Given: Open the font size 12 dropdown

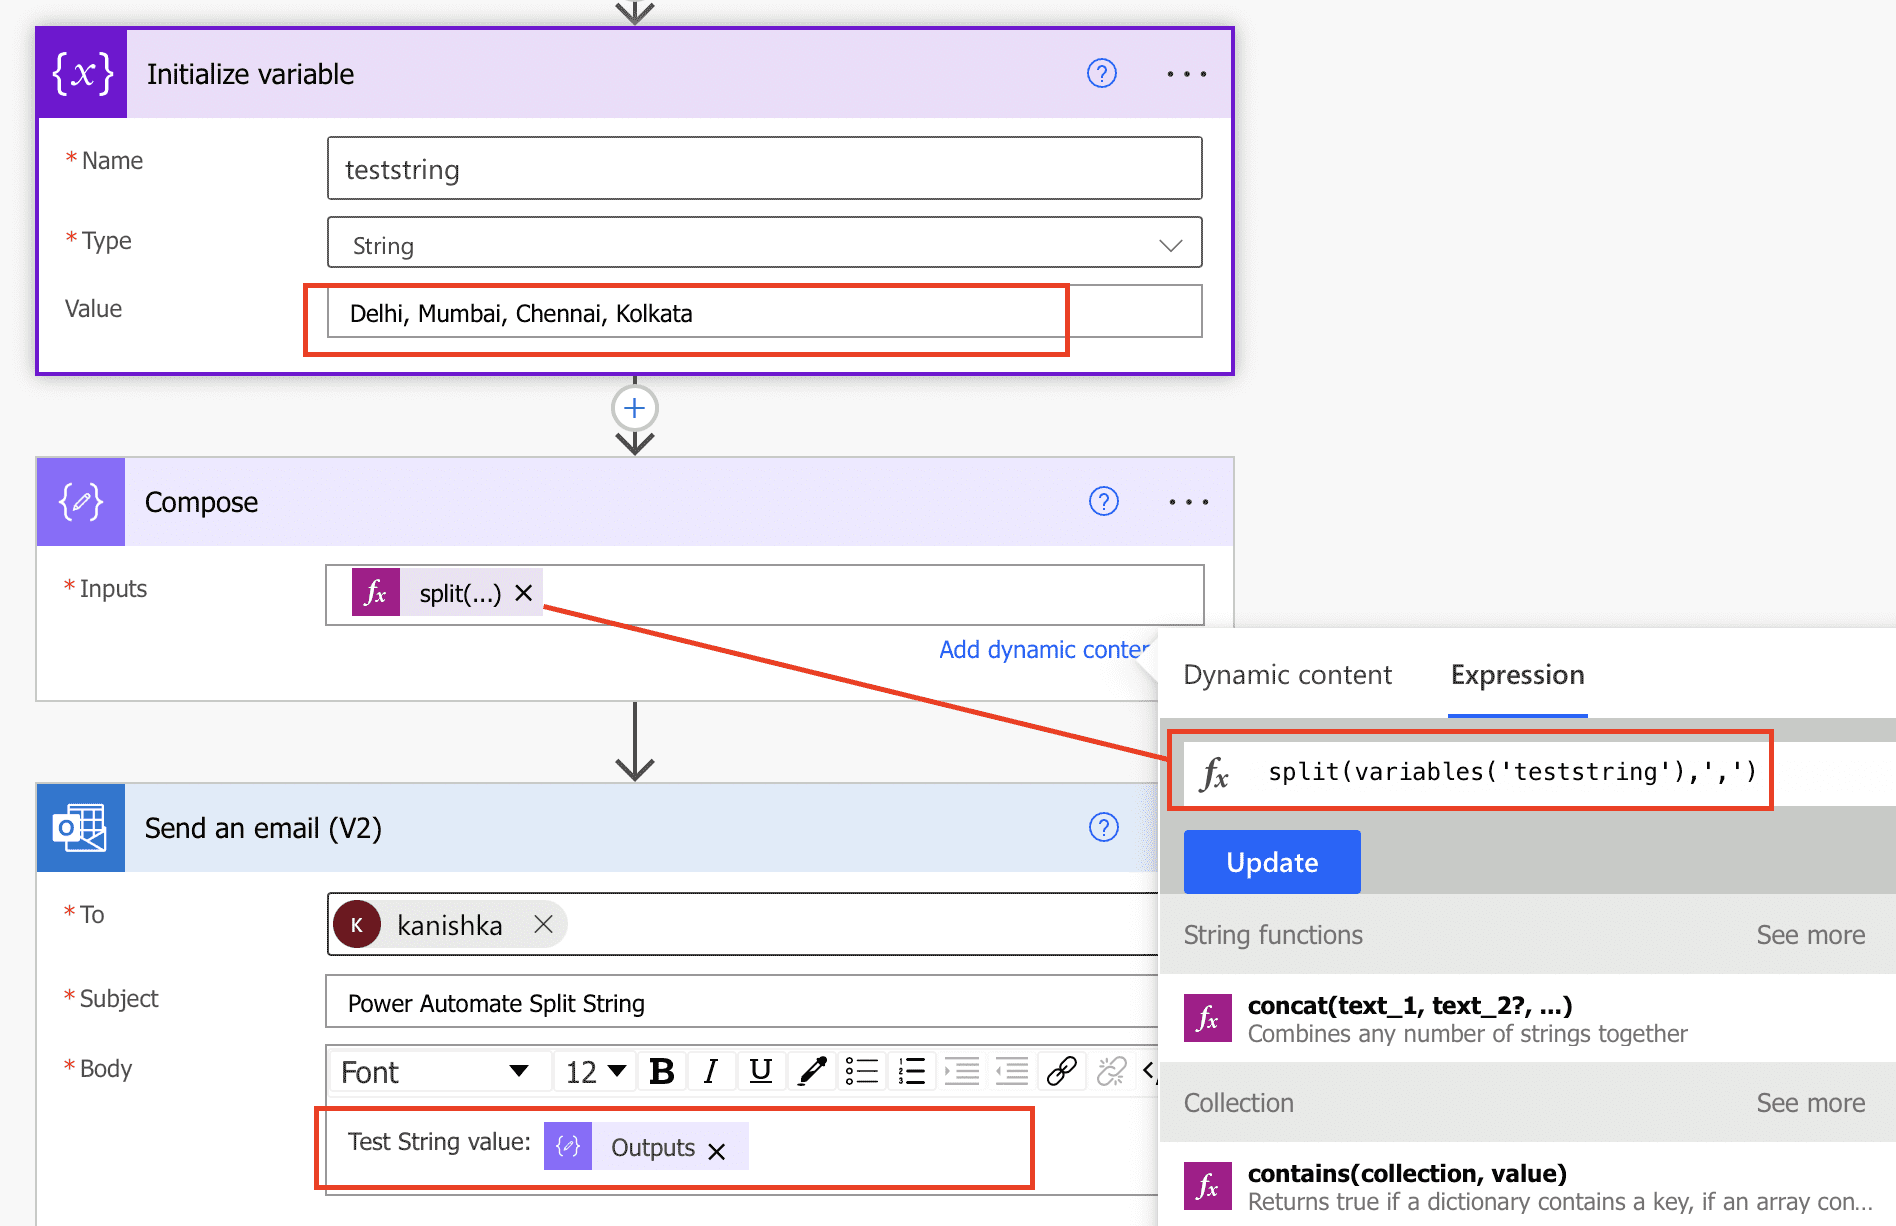Looking at the screenshot, I should pyautogui.click(x=596, y=1072).
